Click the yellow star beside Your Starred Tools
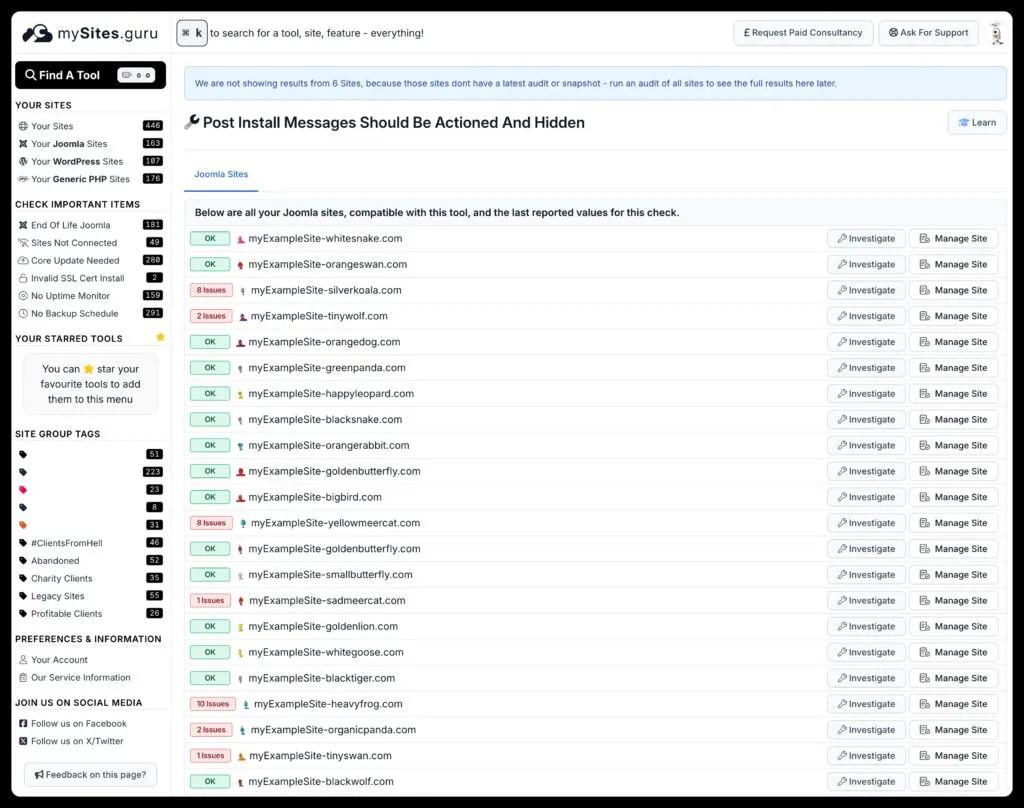 pos(160,338)
